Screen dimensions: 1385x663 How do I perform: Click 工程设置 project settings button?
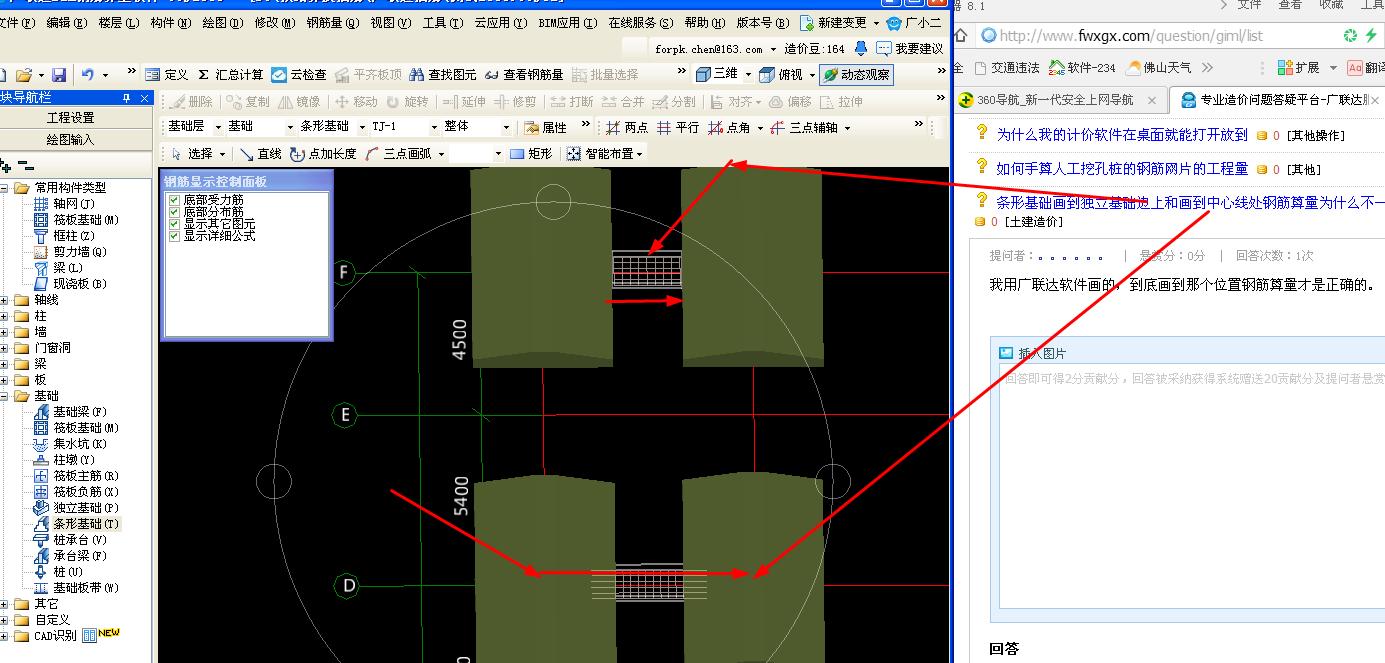coord(70,118)
